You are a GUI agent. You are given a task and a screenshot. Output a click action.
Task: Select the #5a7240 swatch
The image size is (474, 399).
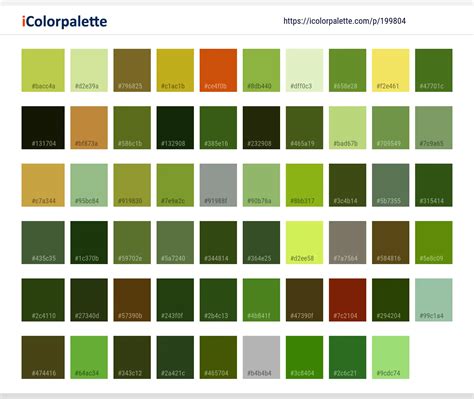175,242
